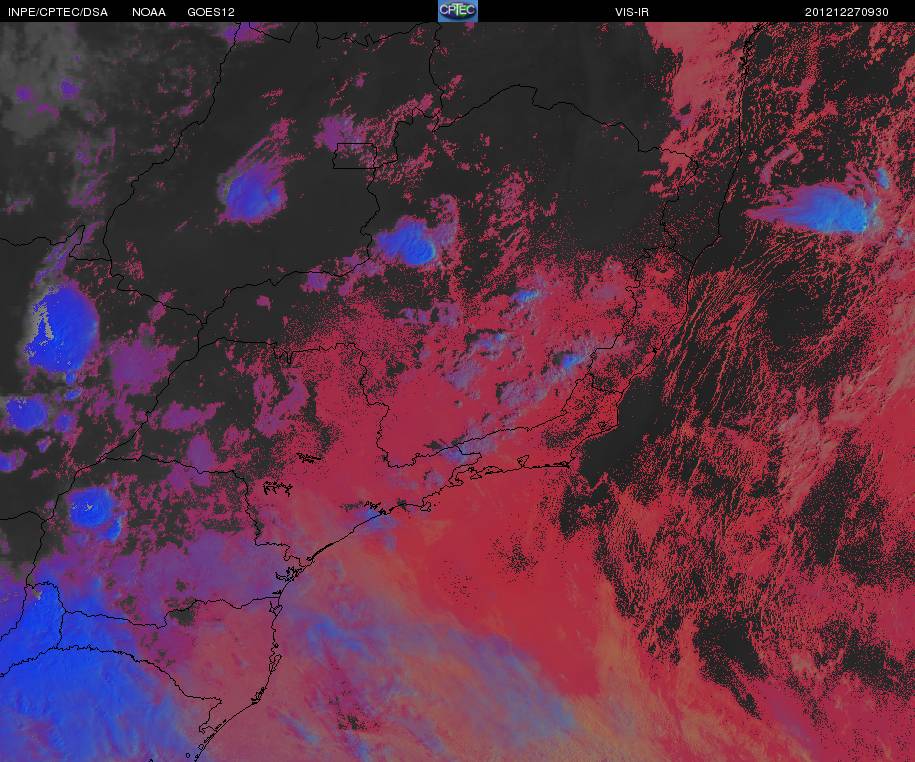Select the small blue cloud spot near the Rio de Janeiro coast
This screenshot has width=915, height=762.
(x=569, y=361)
